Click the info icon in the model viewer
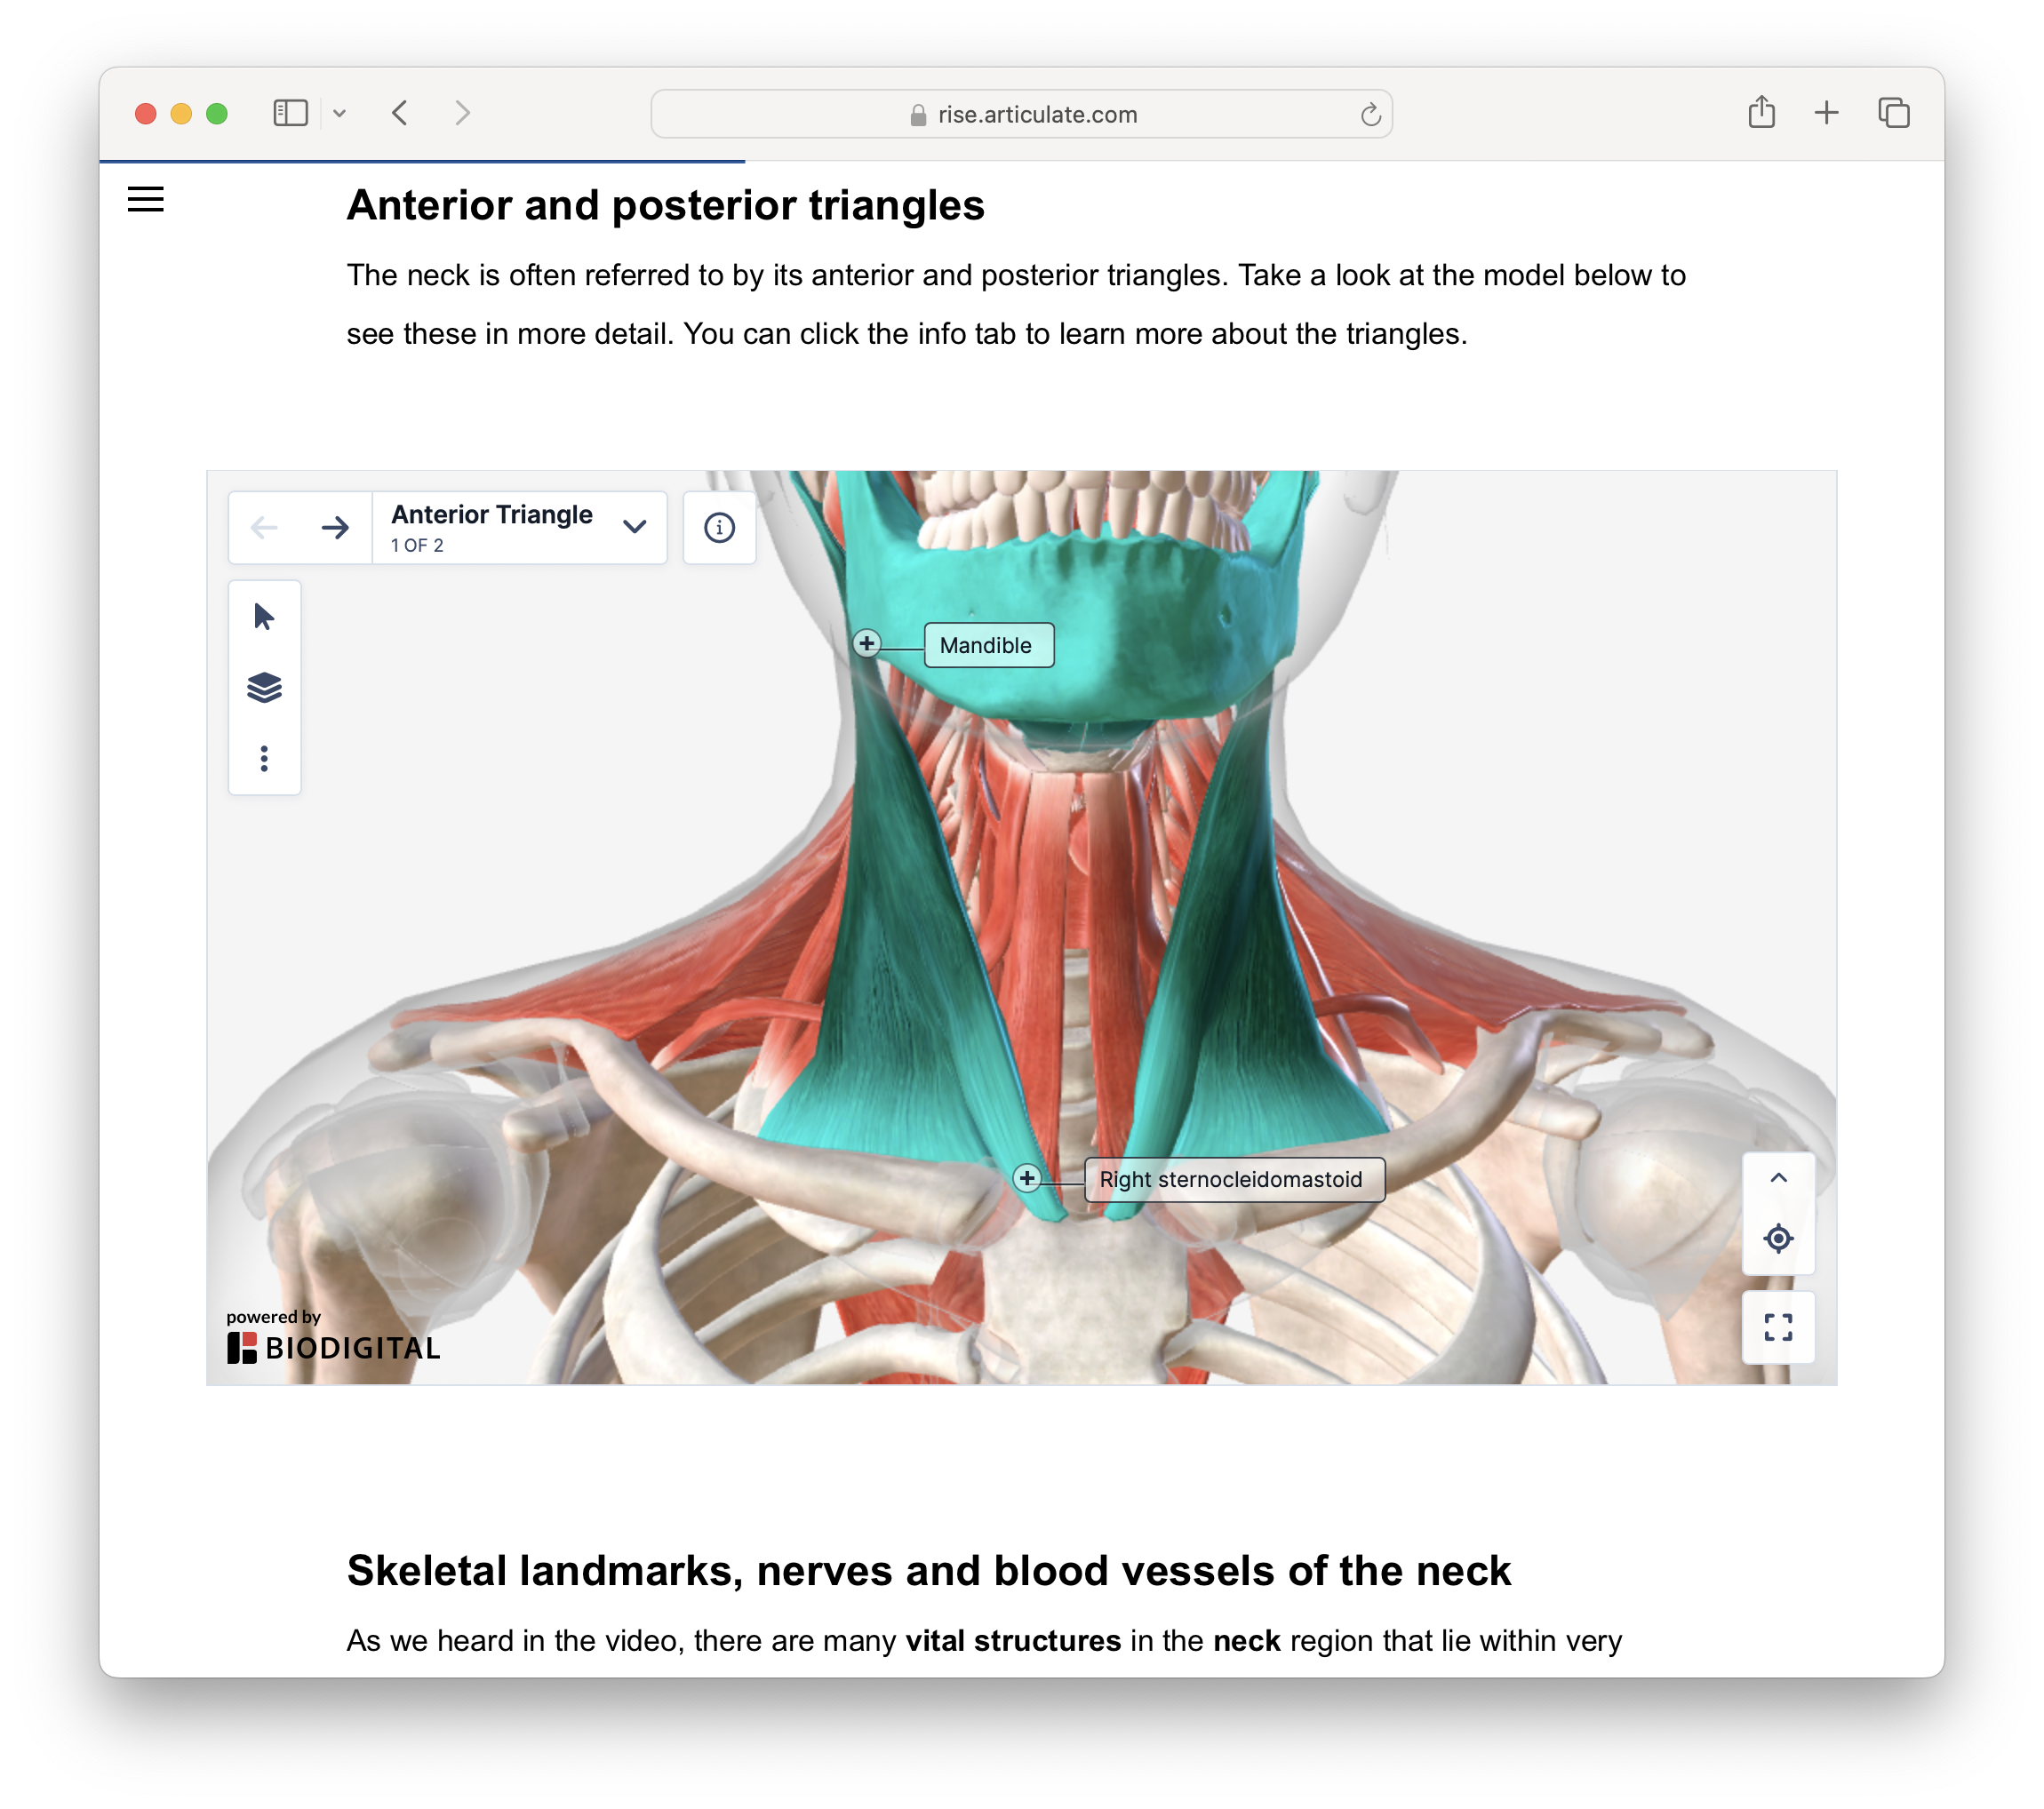The image size is (2044, 1809). click(x=719, y=527)
